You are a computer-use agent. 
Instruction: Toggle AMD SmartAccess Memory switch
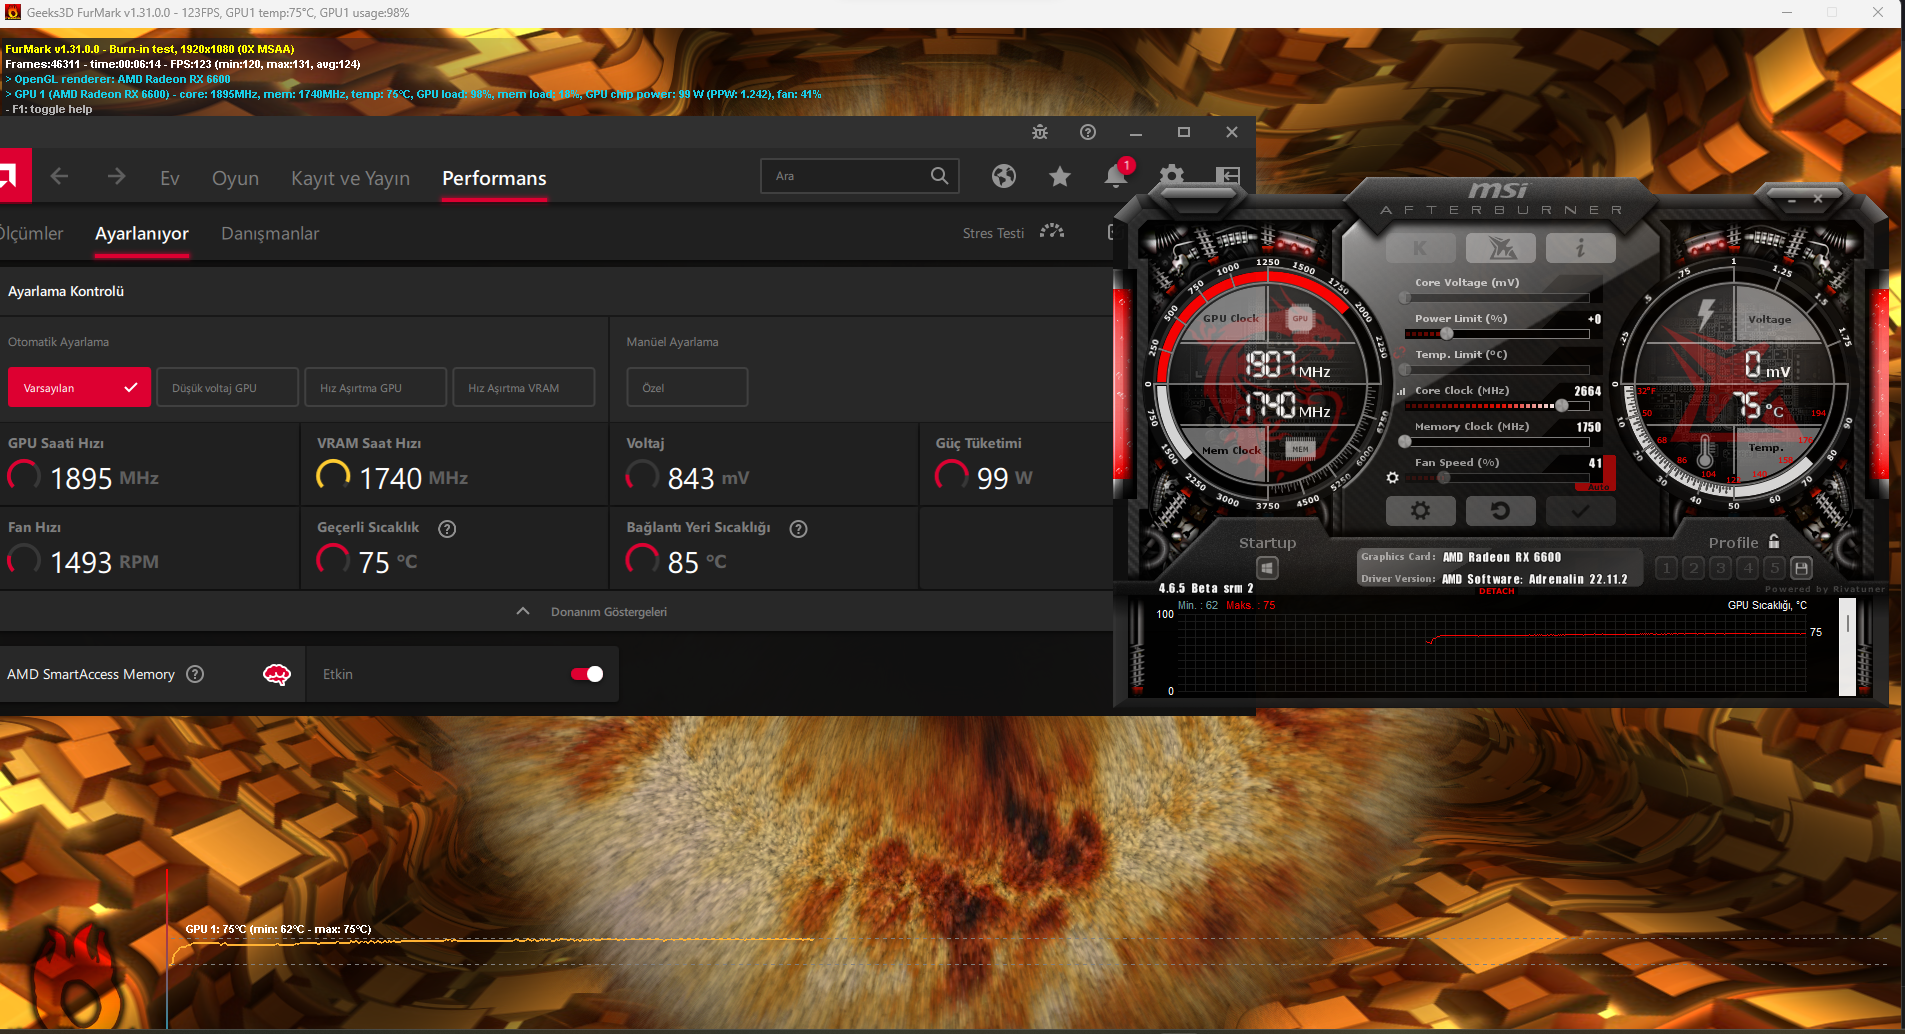click(587, 674)
